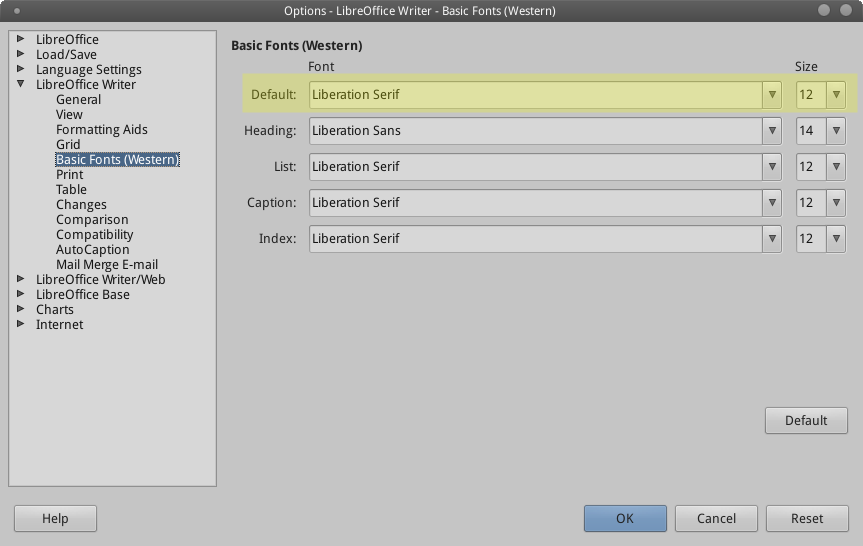The height and width of the screenshot is (546, 863).
Task: Click the Cancel button
Action: 716,518
